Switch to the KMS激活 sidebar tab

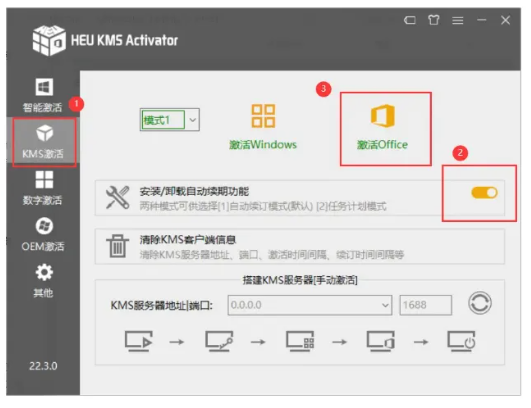point(44,142)
